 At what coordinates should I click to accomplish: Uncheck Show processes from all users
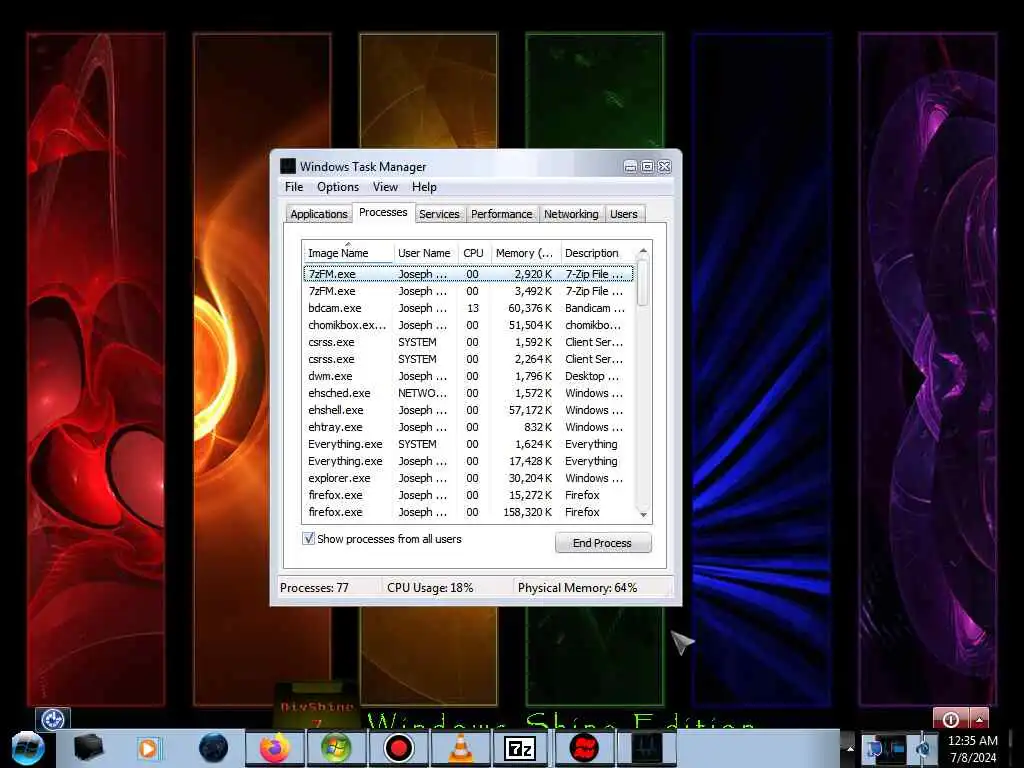(x=308, y=539)
